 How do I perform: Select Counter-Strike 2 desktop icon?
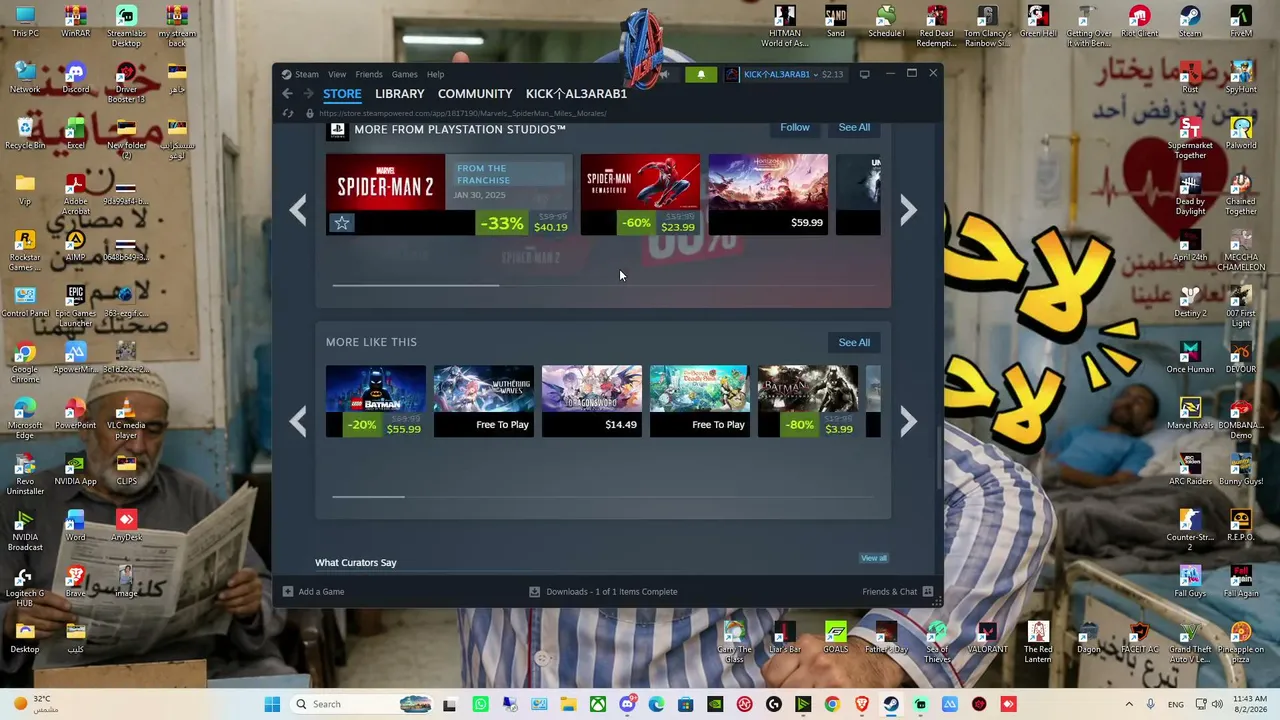(1190, 531)
